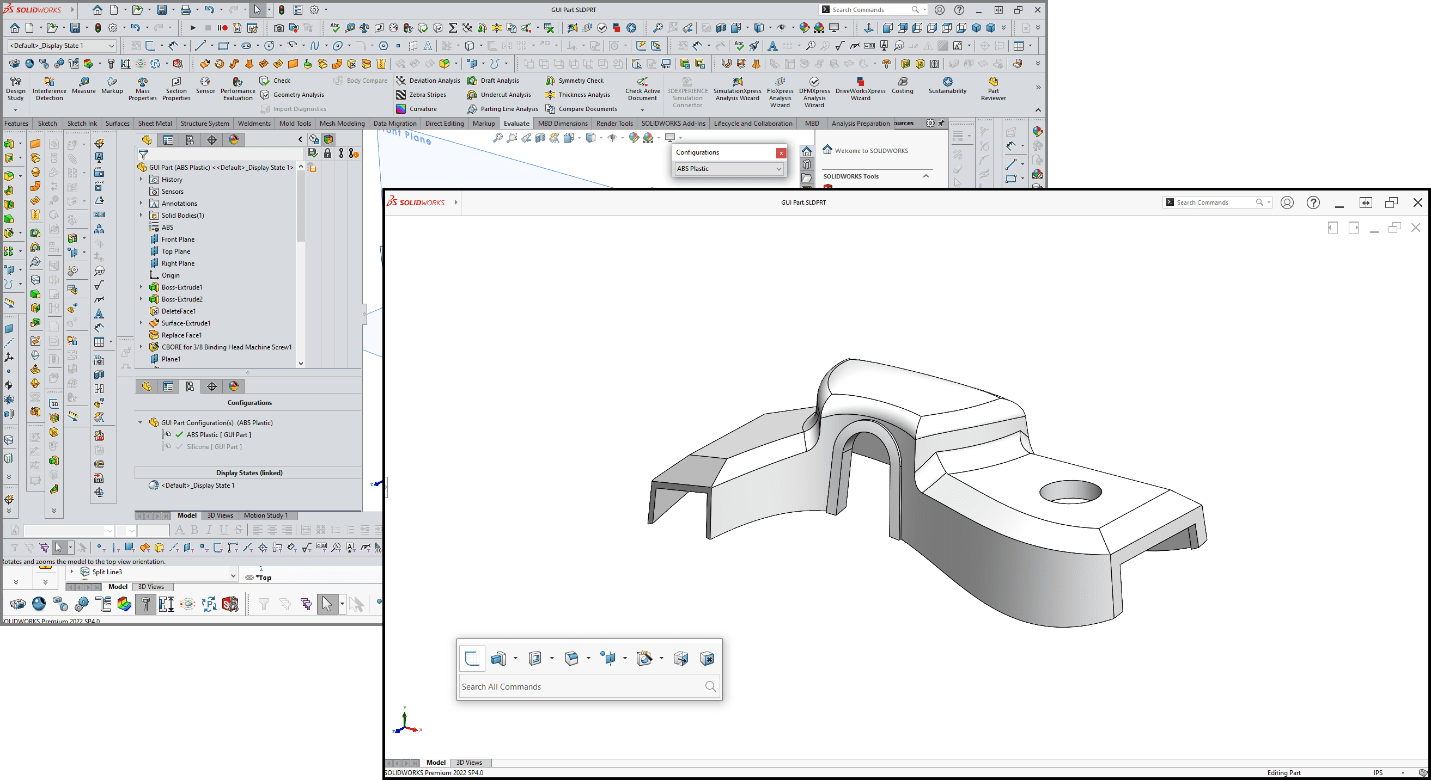The image size is (1431, 780).
Task: Select the Front Plane tree item
Action: [178, 240]
